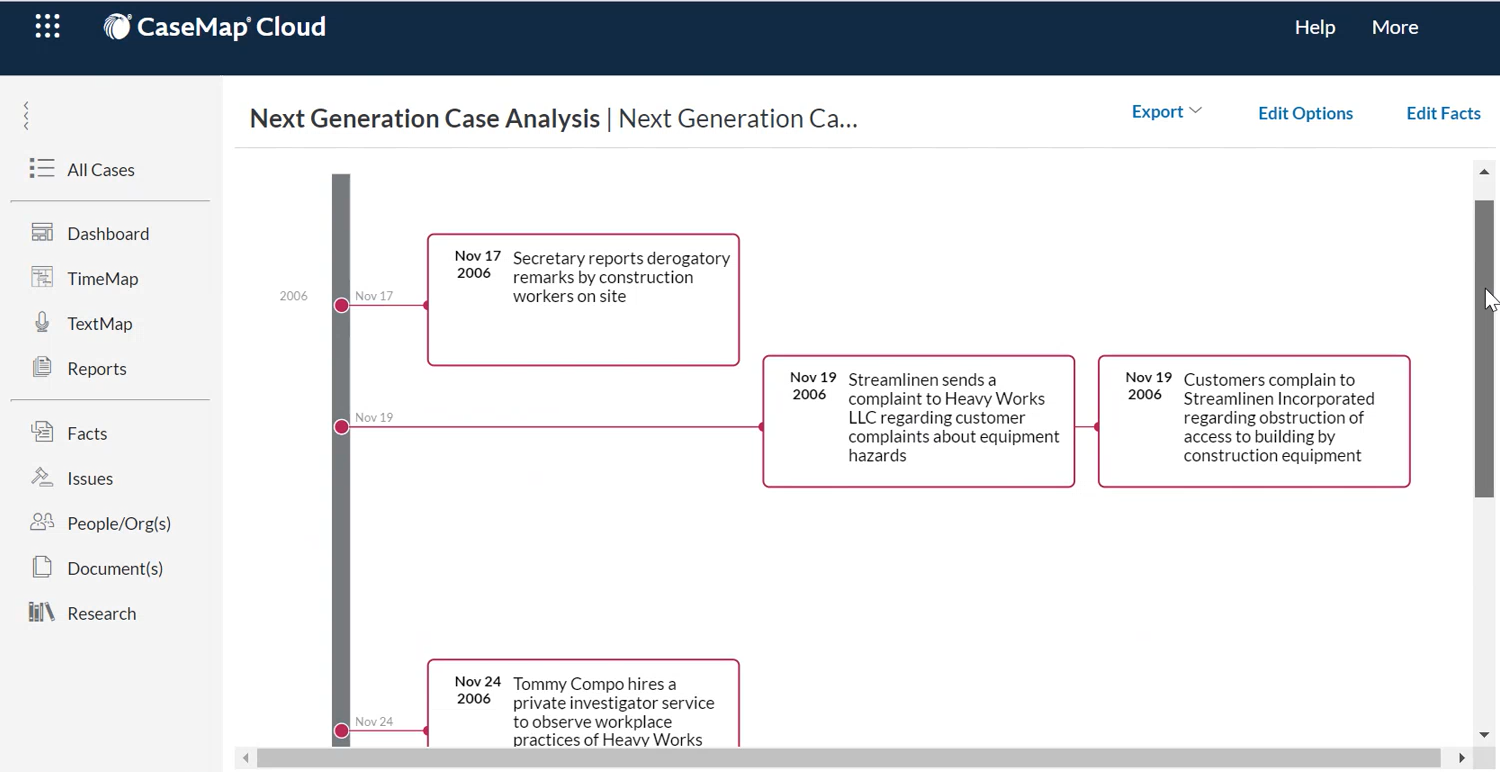Click the horizontal scrollbar right arrow

1462,759
